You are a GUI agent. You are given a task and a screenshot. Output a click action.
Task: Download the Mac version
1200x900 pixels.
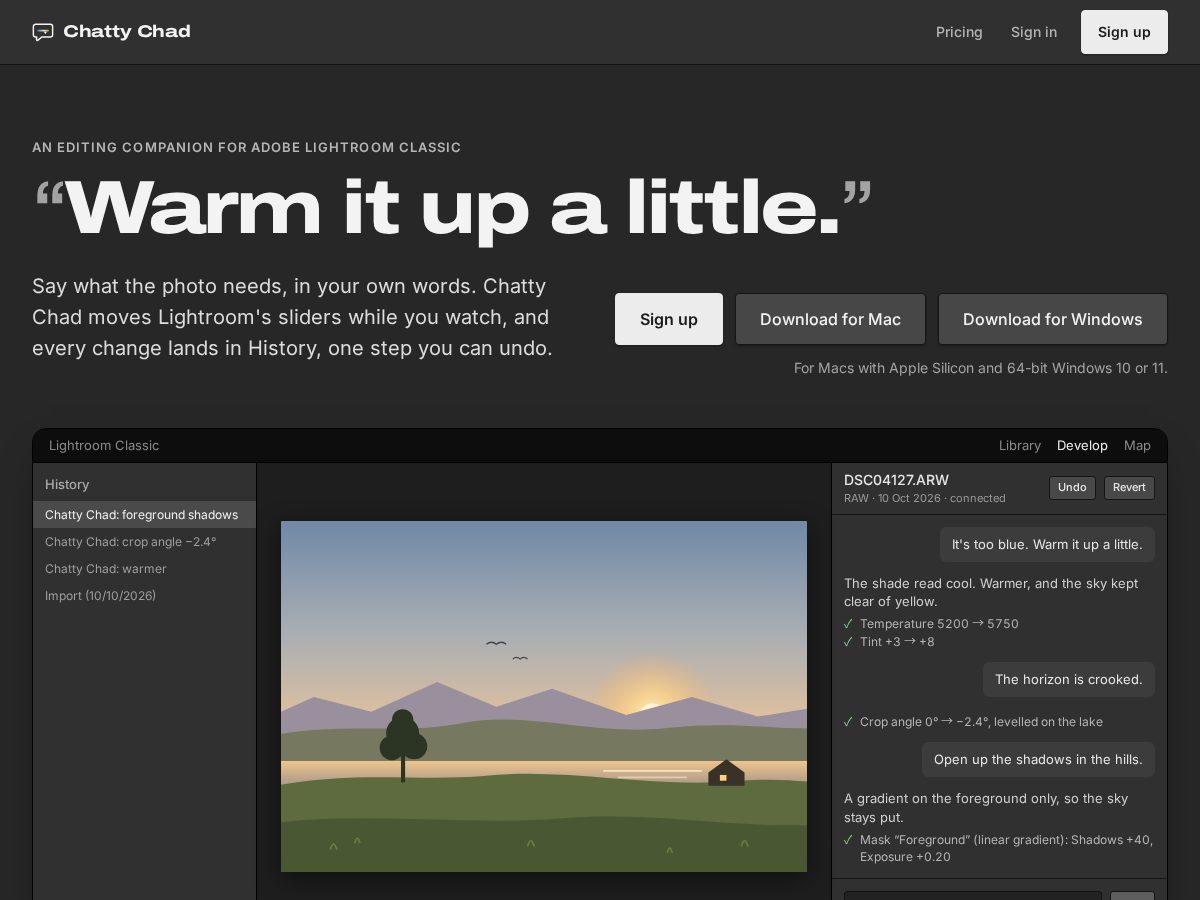[x=830, y=319]
